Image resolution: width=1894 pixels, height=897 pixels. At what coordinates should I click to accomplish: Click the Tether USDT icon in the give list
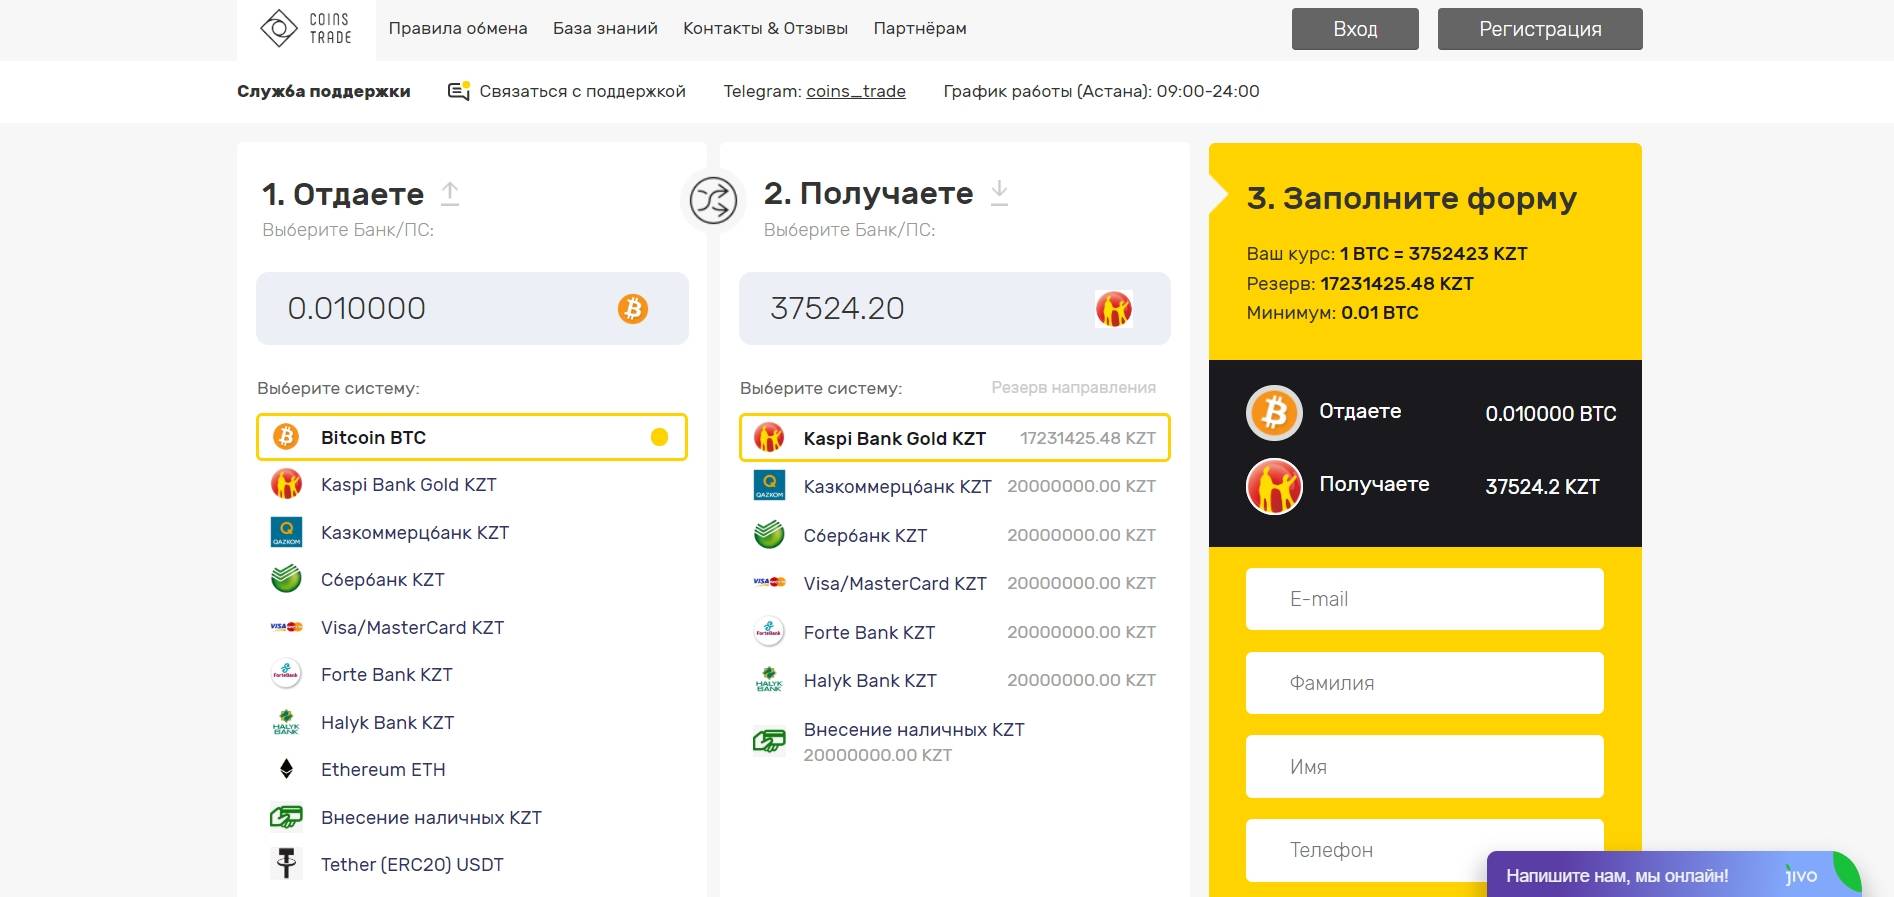(286, 863)
